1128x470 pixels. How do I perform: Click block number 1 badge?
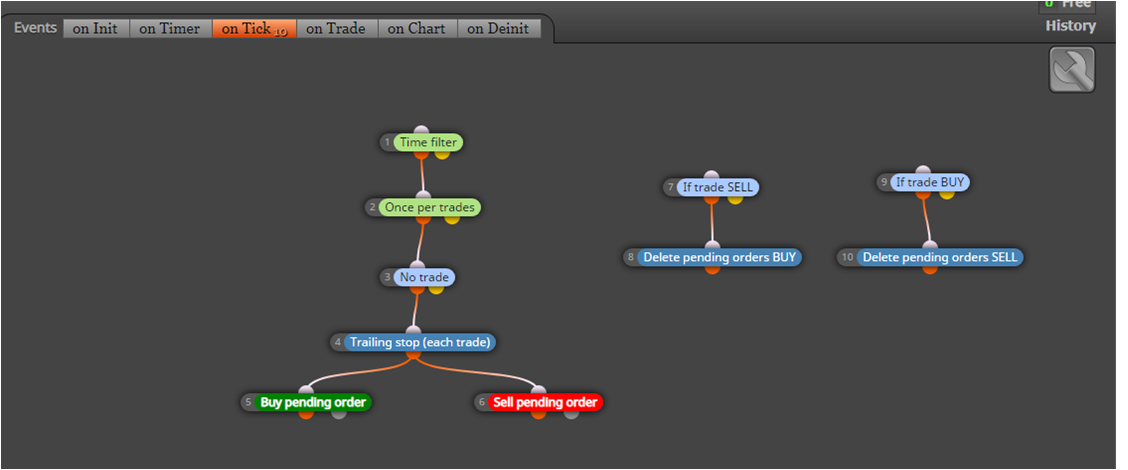point(387,143)
